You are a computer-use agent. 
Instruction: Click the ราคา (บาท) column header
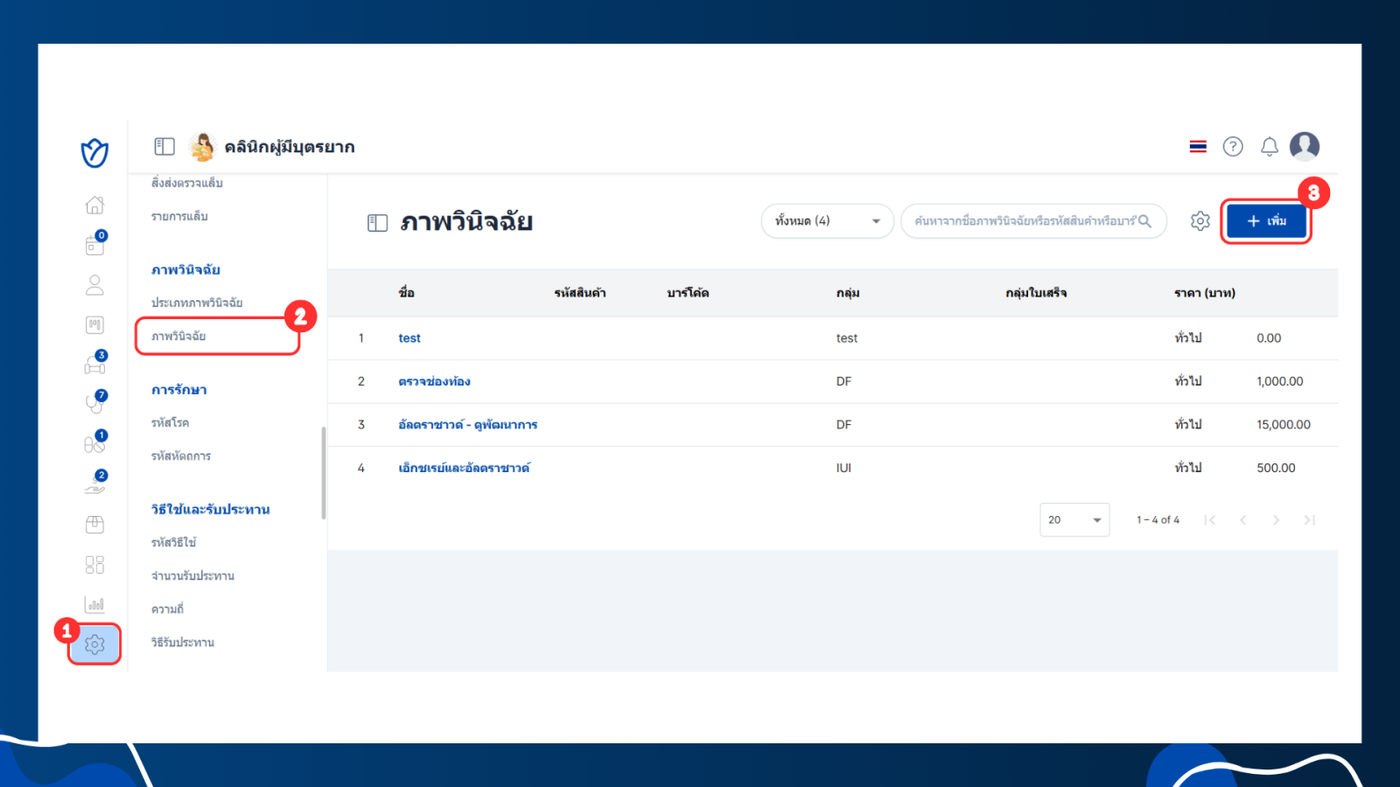pos(1205,293)
